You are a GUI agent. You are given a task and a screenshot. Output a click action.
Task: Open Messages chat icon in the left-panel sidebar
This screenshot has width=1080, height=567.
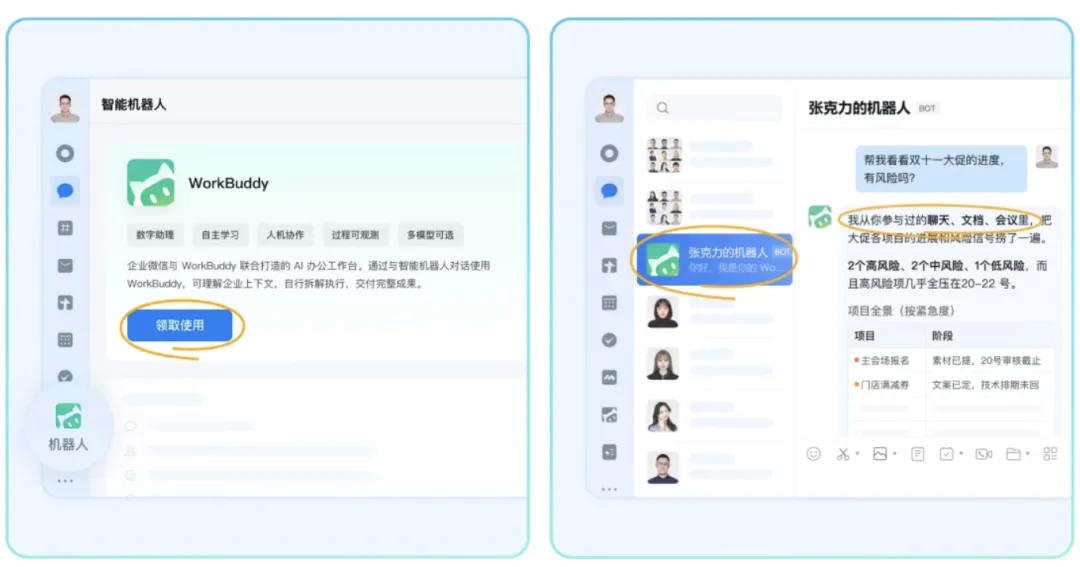pos(65,191)
